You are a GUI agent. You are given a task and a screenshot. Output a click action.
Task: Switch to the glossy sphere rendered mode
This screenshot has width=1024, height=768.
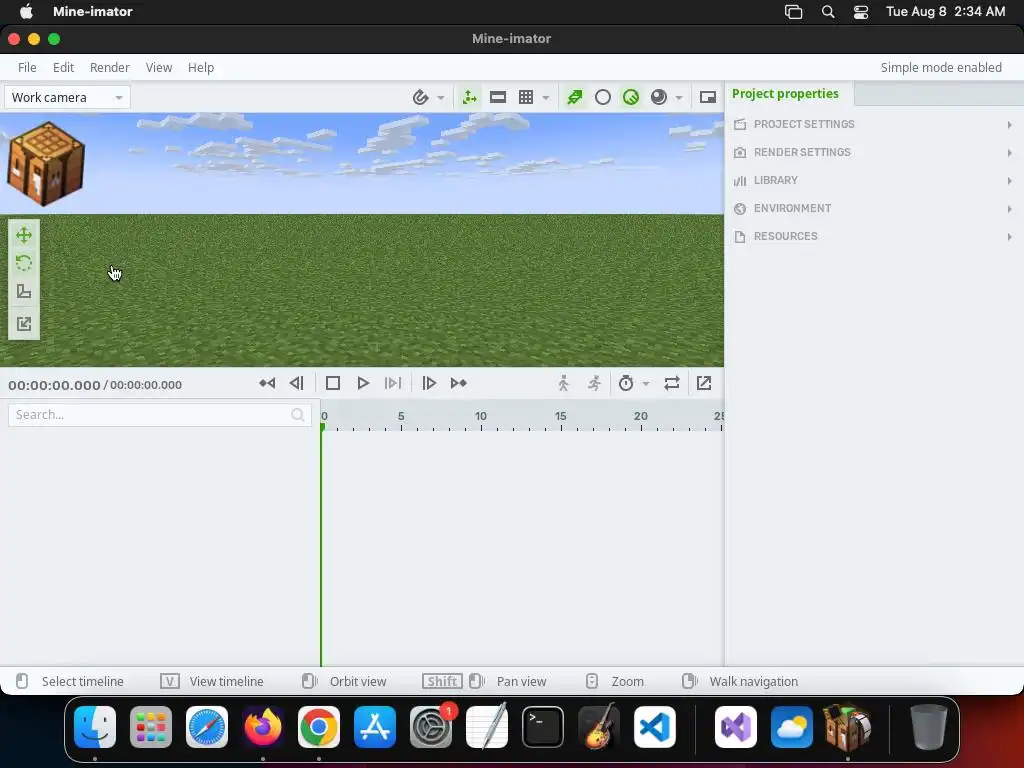tap(659, 97)
